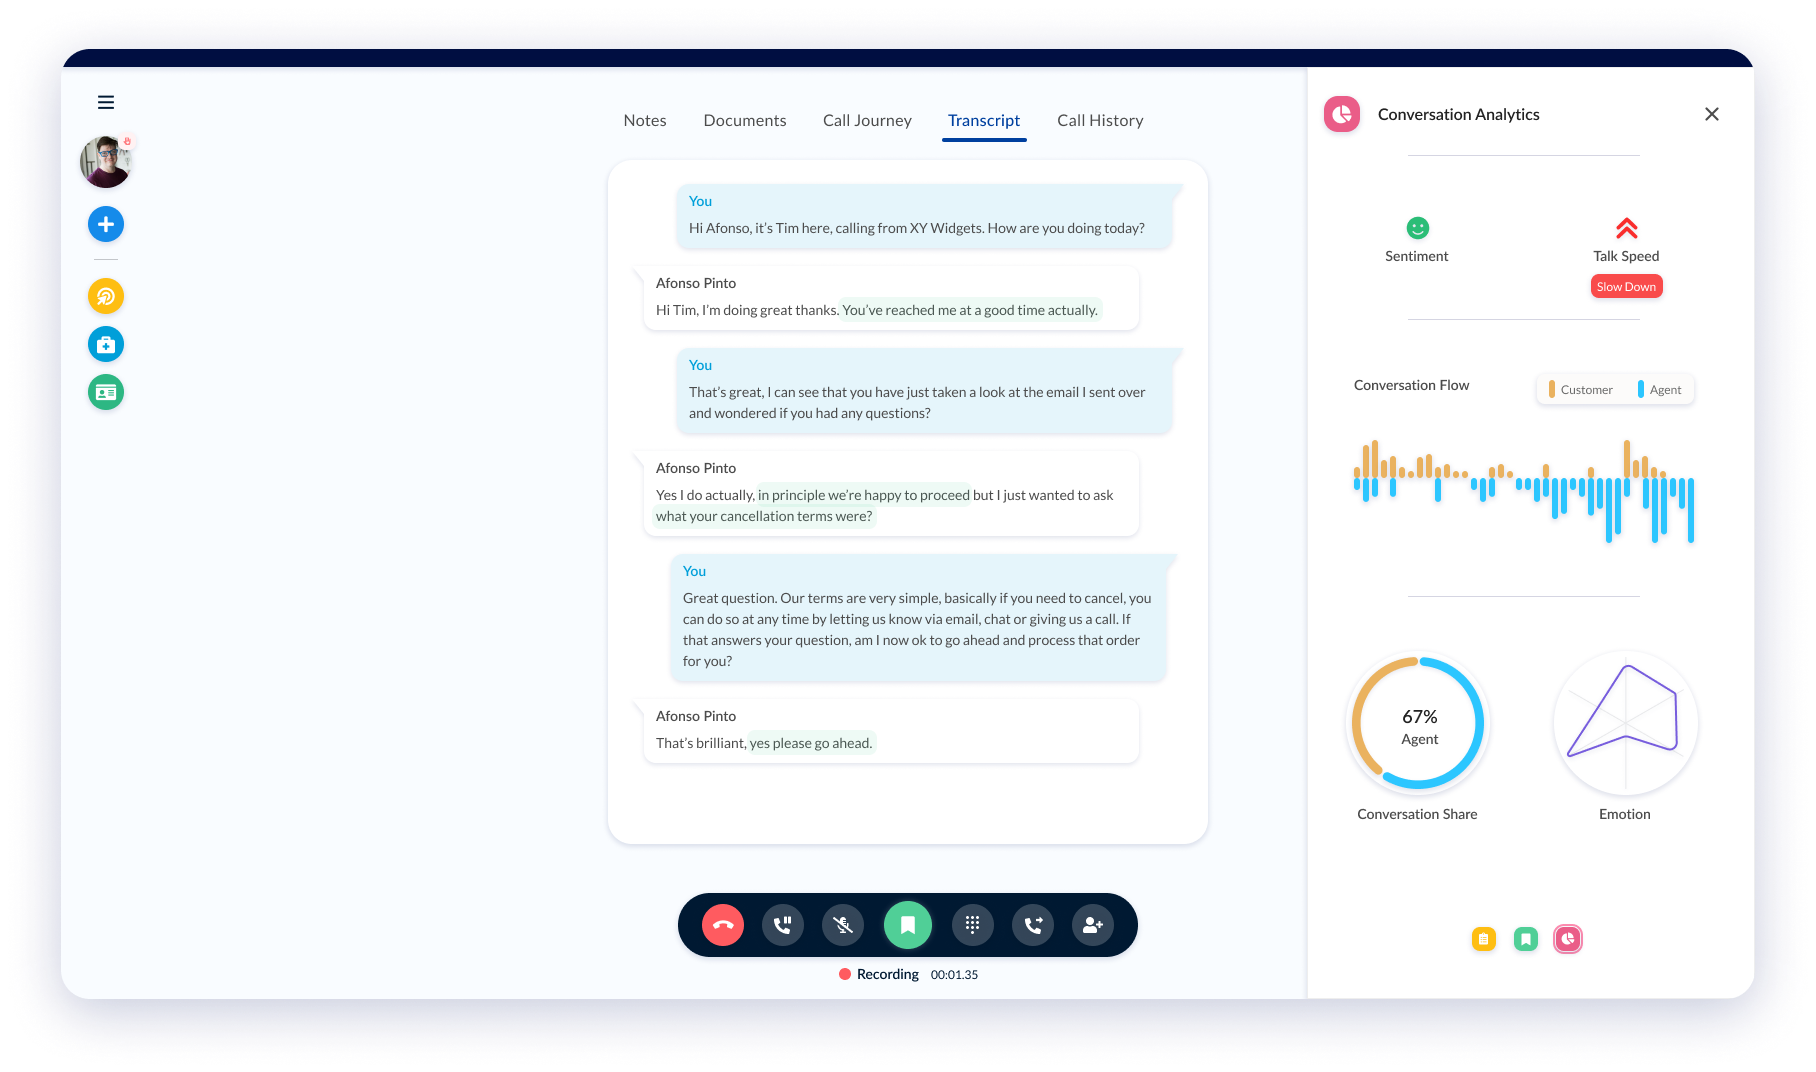Open the yellow notes panel icon
This screenshot has height=1072, width=1816.
pos(1484,939)
